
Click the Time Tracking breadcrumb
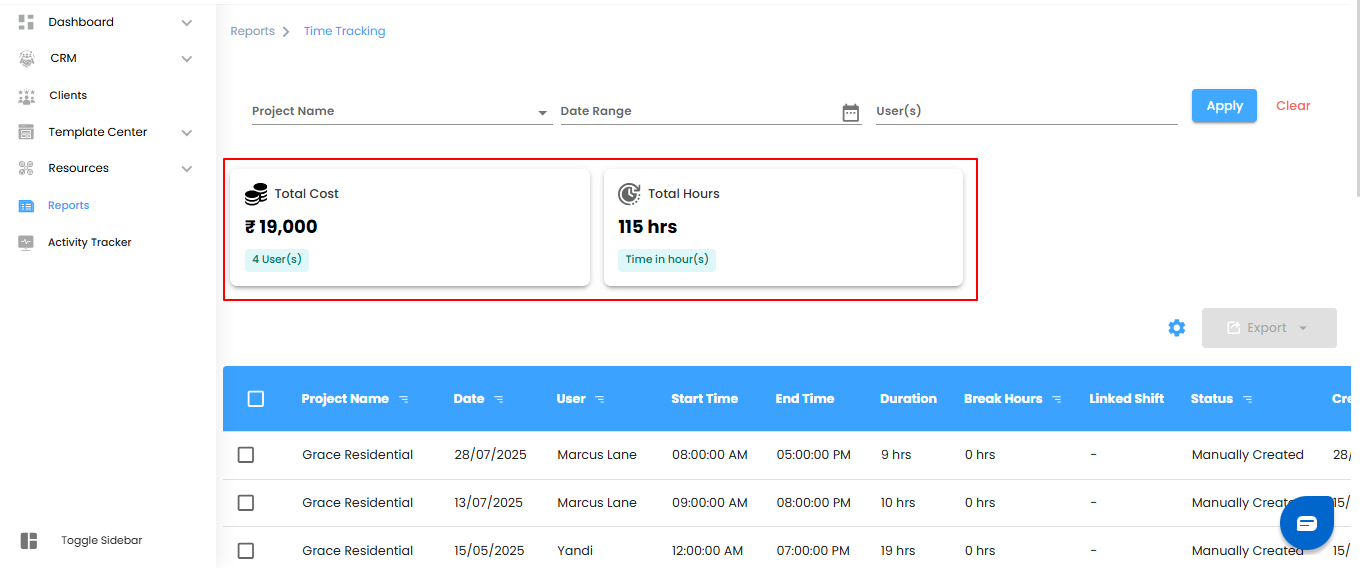[344, 32]
